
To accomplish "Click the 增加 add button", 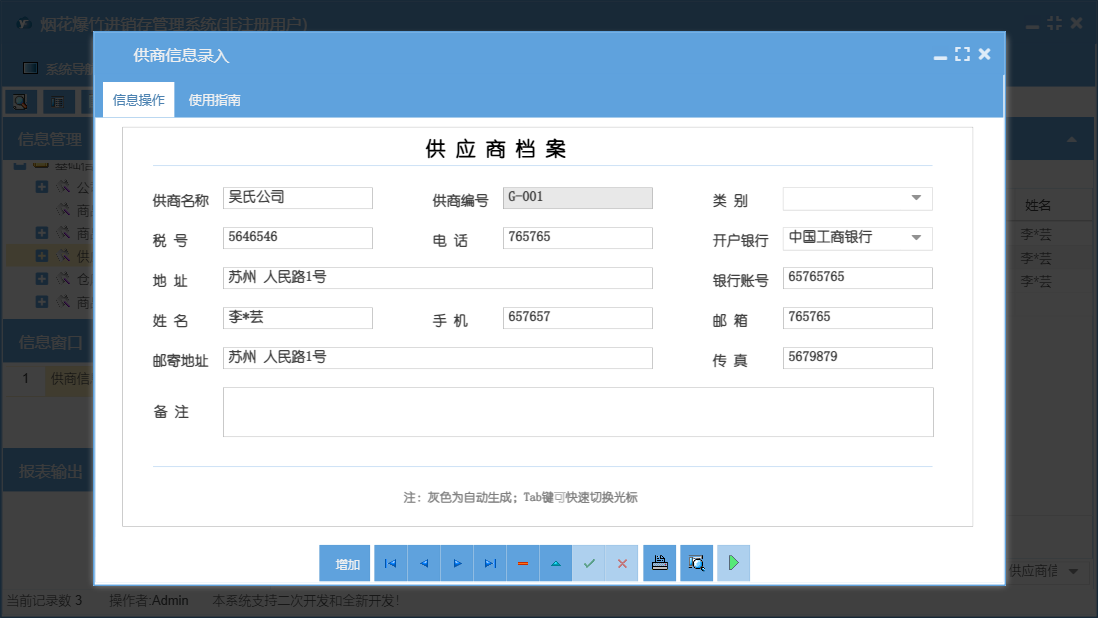I will click(x=344, y=562).
